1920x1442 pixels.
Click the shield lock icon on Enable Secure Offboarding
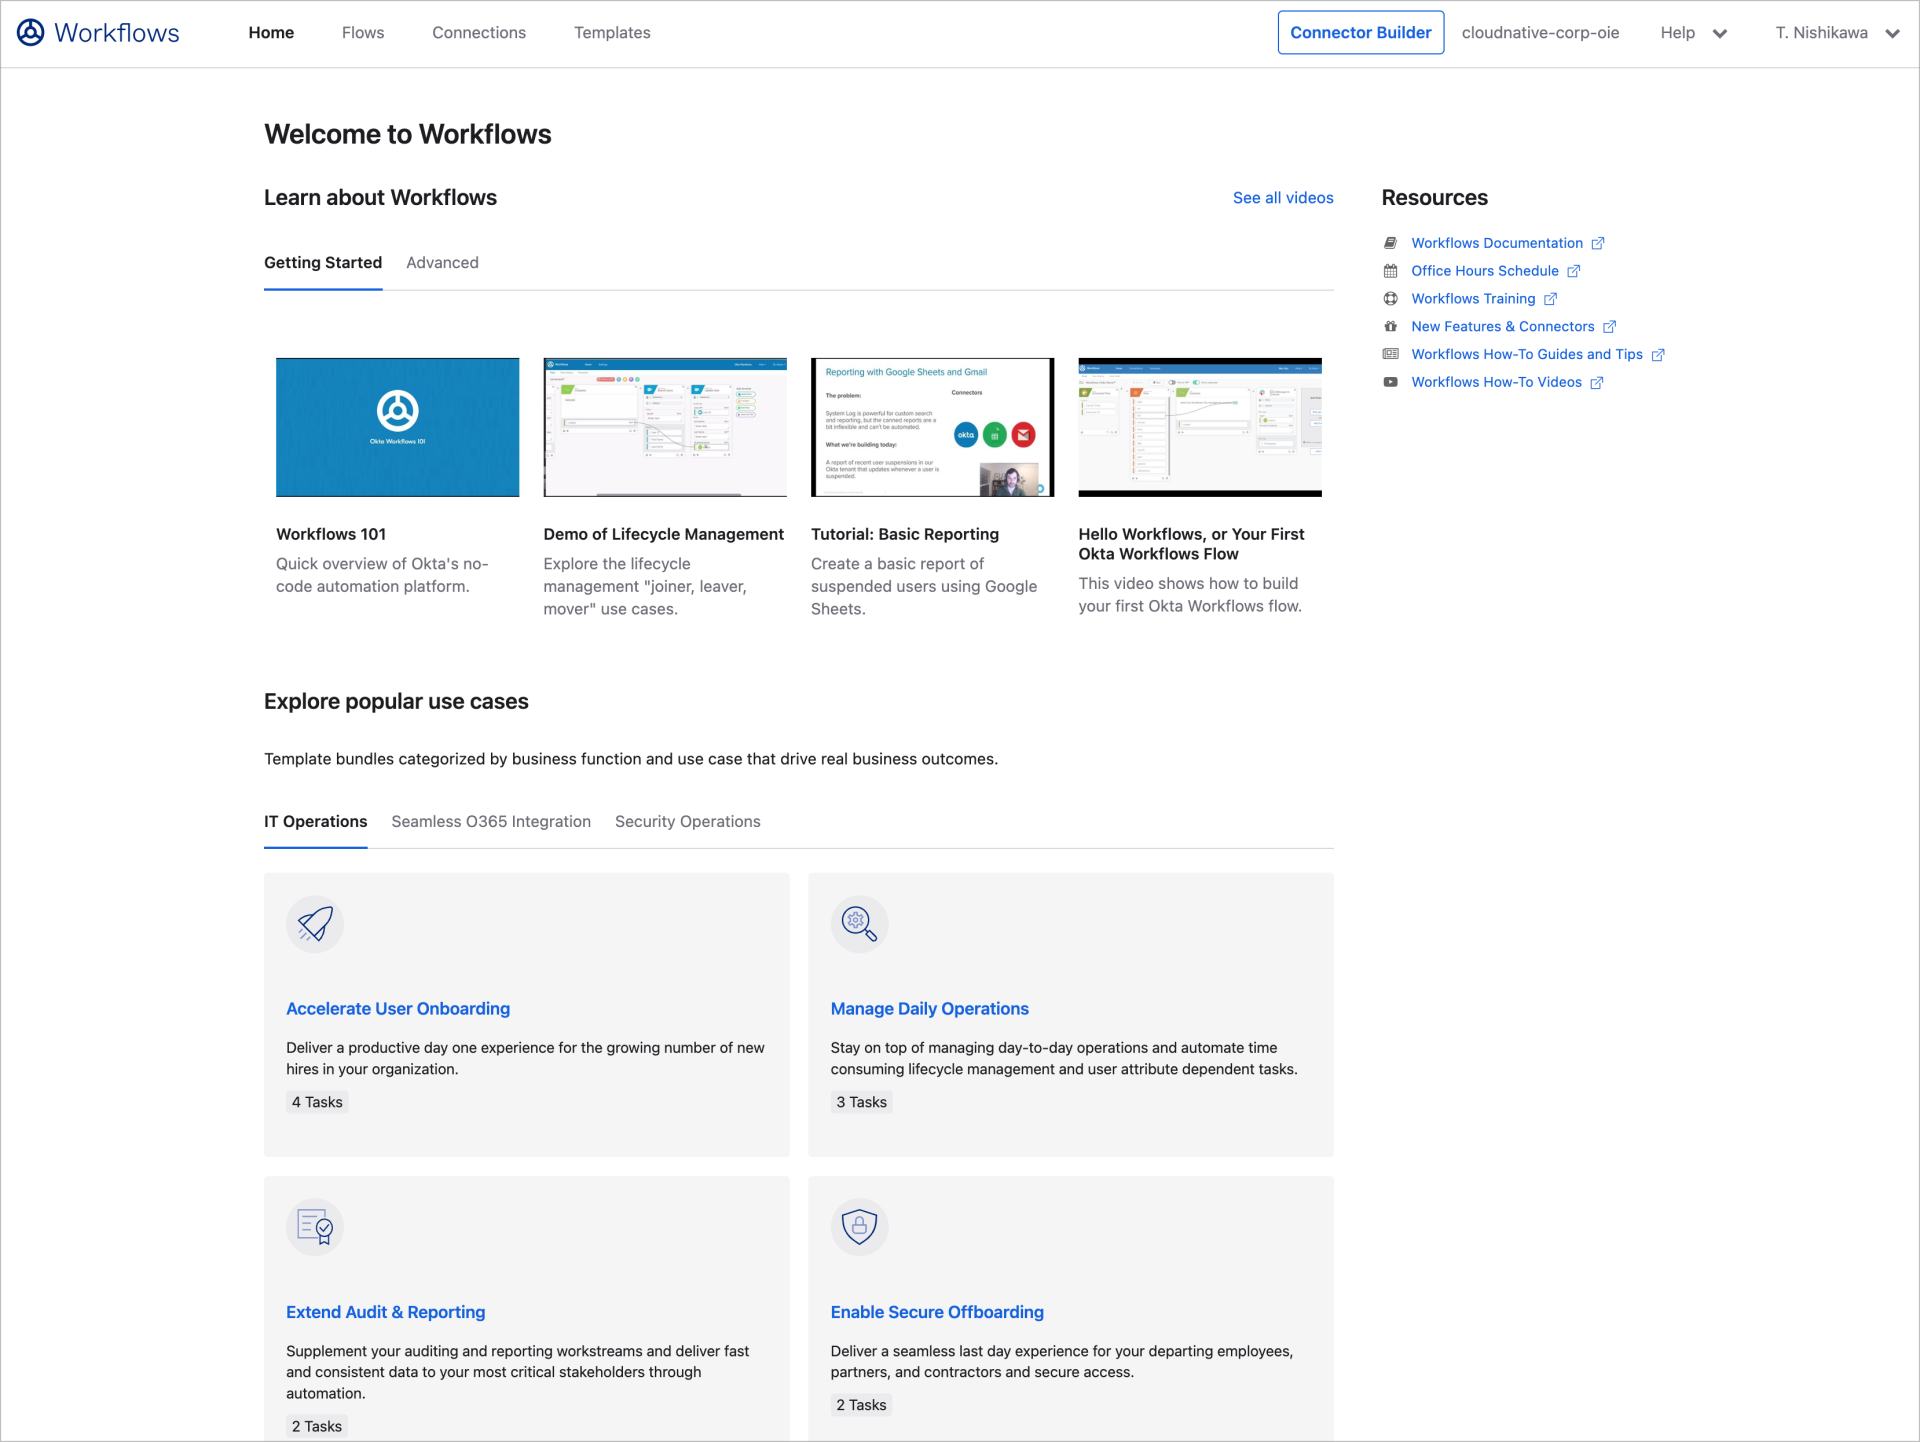[x=859, y=1227]
